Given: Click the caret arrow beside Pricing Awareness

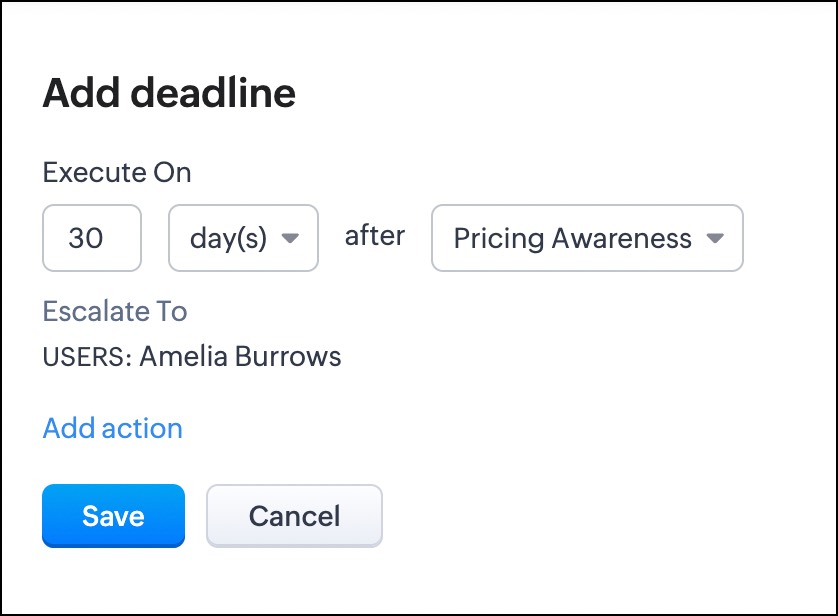Looking at the screenshot, I should (x=715, y=238).
